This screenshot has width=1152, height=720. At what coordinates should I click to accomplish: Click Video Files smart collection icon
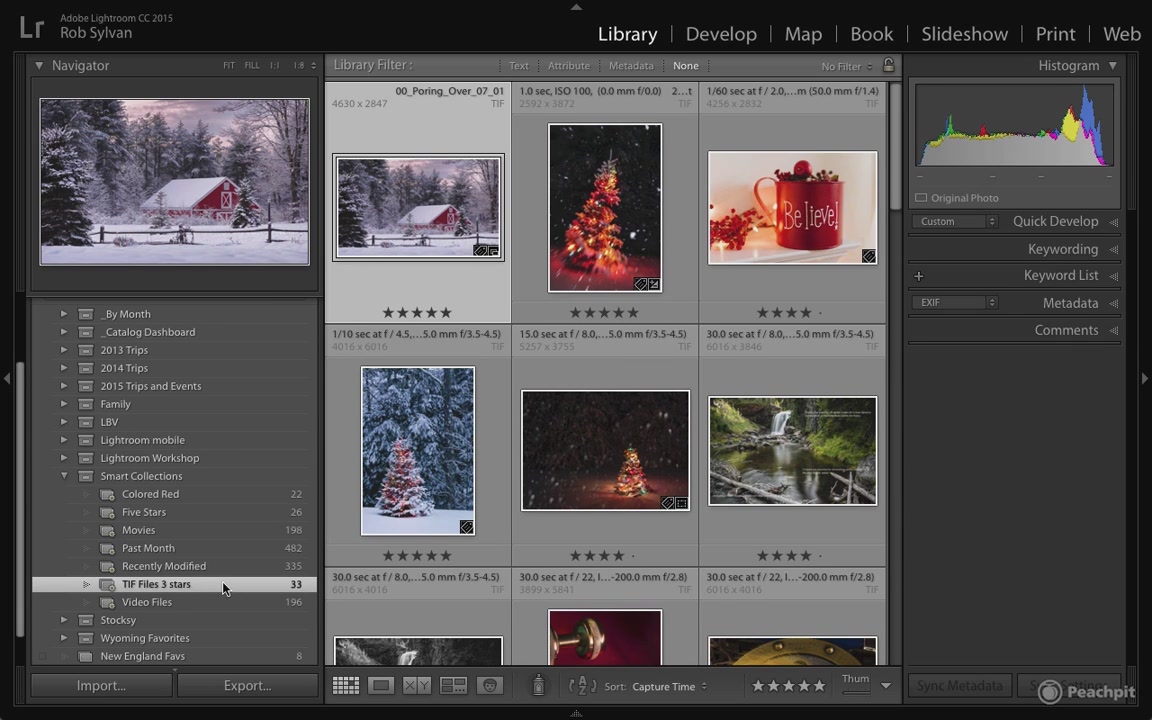[107, 602]
